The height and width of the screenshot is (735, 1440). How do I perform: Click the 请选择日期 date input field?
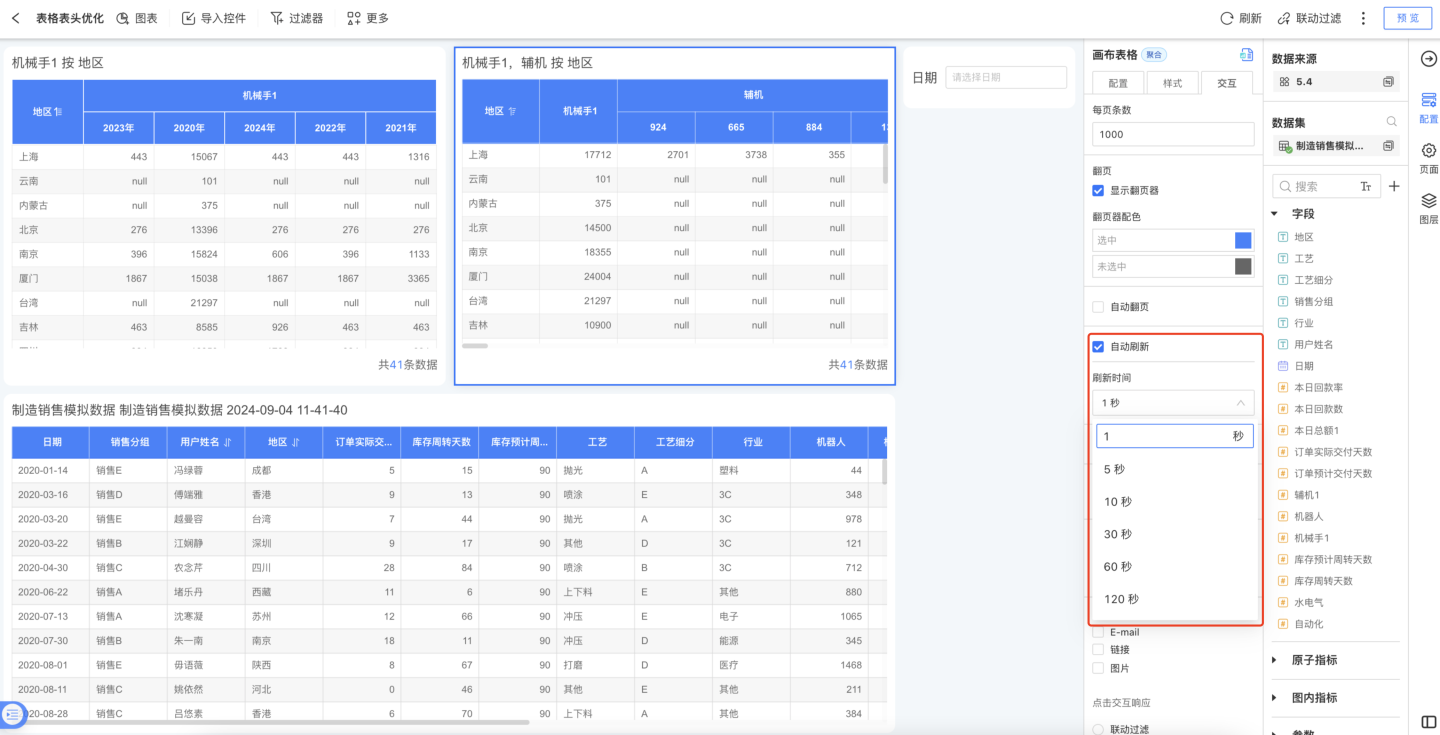[1006, 77]
